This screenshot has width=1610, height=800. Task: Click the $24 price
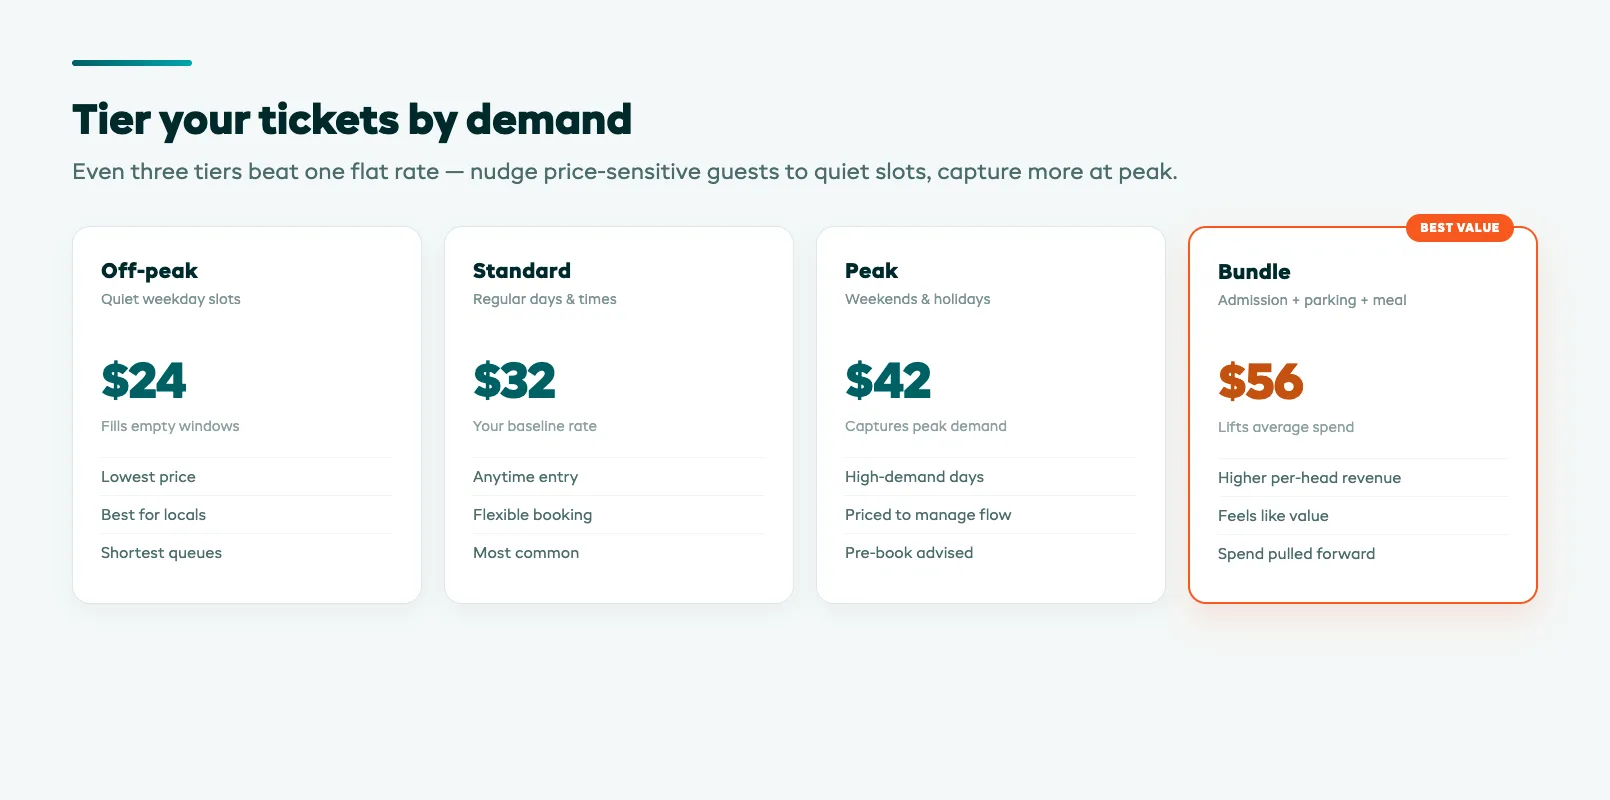[x=144, y=381]
